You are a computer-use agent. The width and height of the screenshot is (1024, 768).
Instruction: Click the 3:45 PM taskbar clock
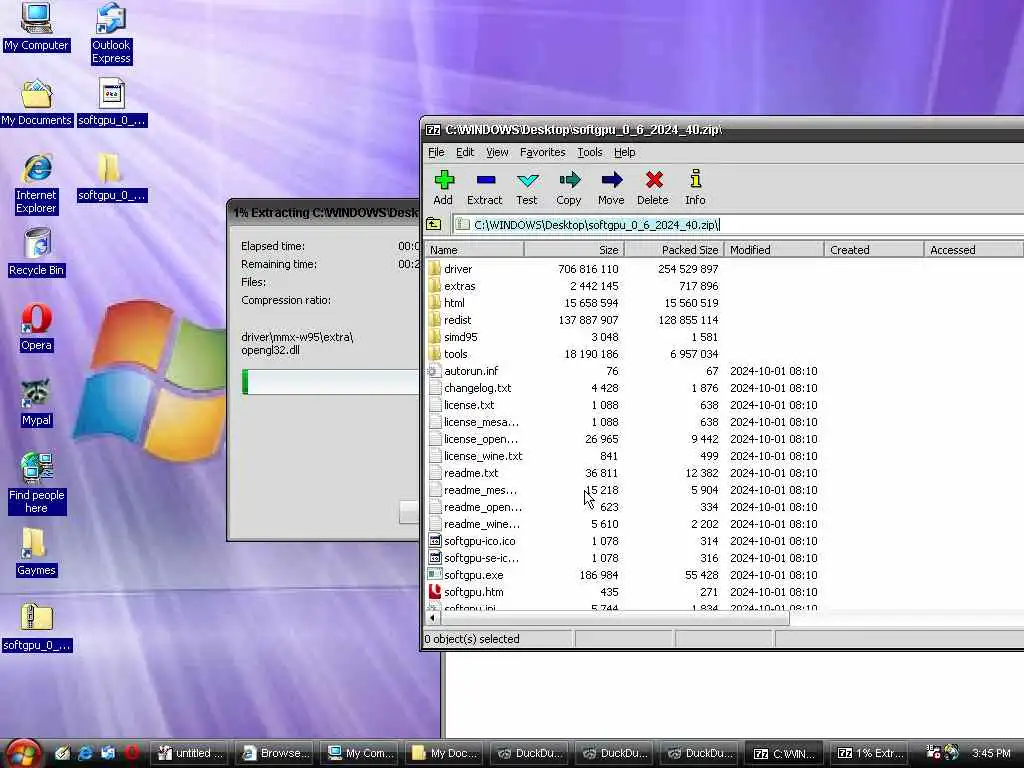[991, 754]
